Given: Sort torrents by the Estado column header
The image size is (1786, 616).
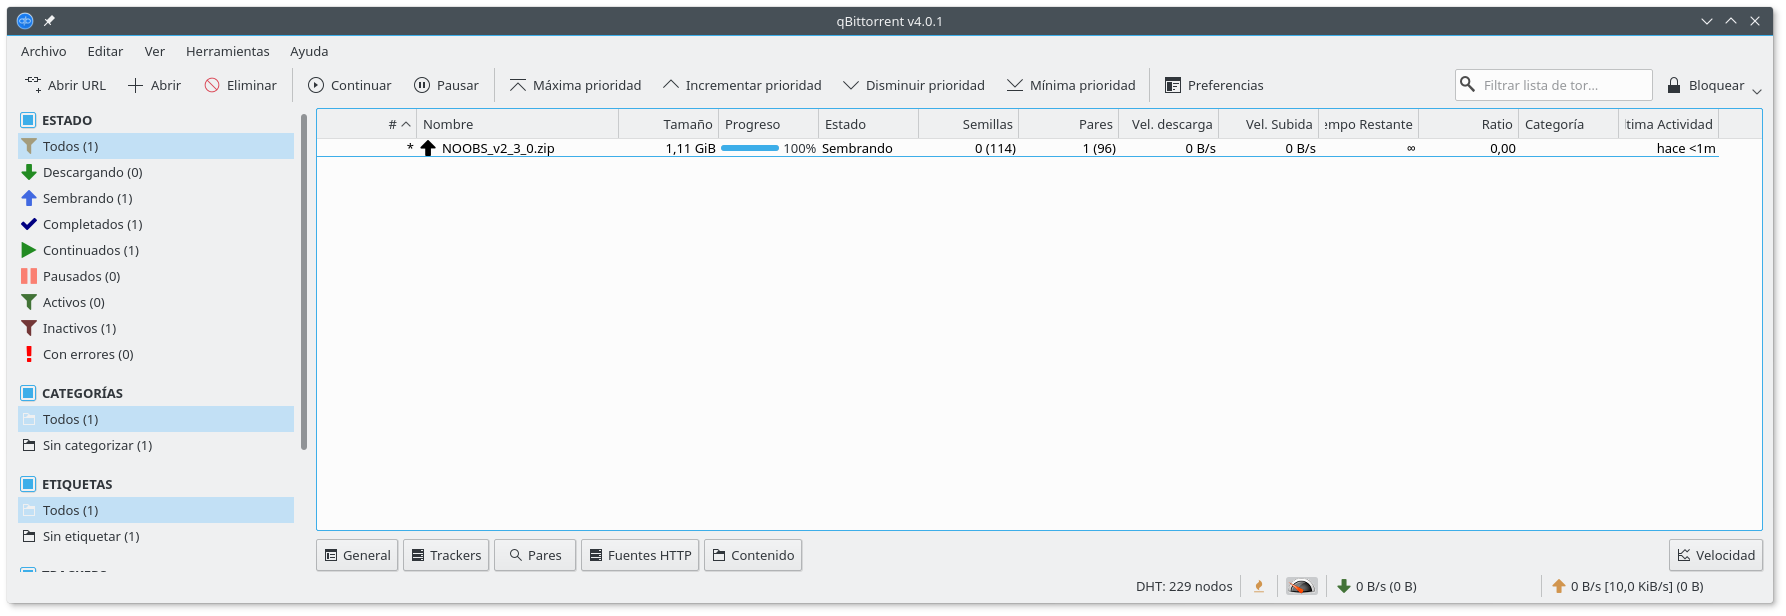Looking at the screenshot, I should click(x=868, y=124).
